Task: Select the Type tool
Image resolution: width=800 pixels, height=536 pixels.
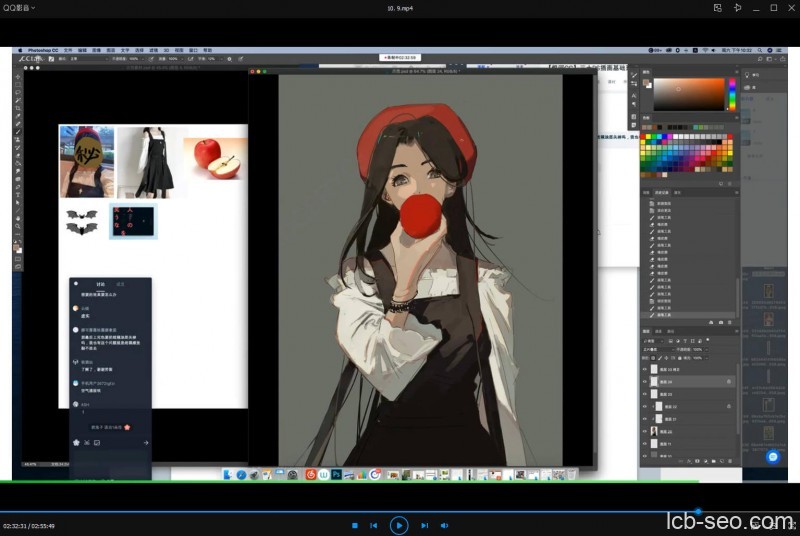Action: [18, 194]
